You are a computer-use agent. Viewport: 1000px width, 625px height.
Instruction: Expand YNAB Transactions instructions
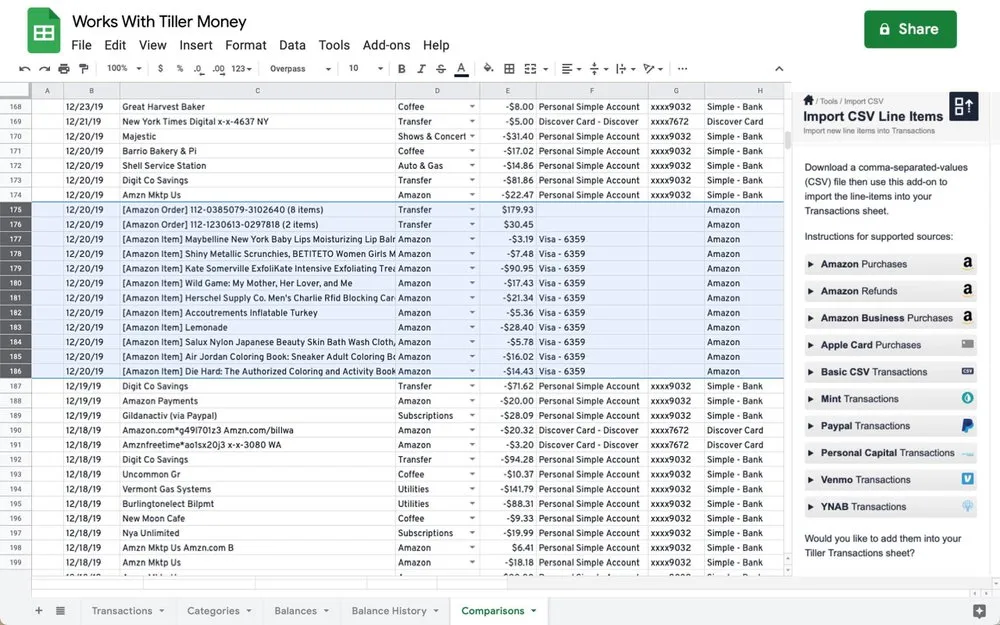890,507
